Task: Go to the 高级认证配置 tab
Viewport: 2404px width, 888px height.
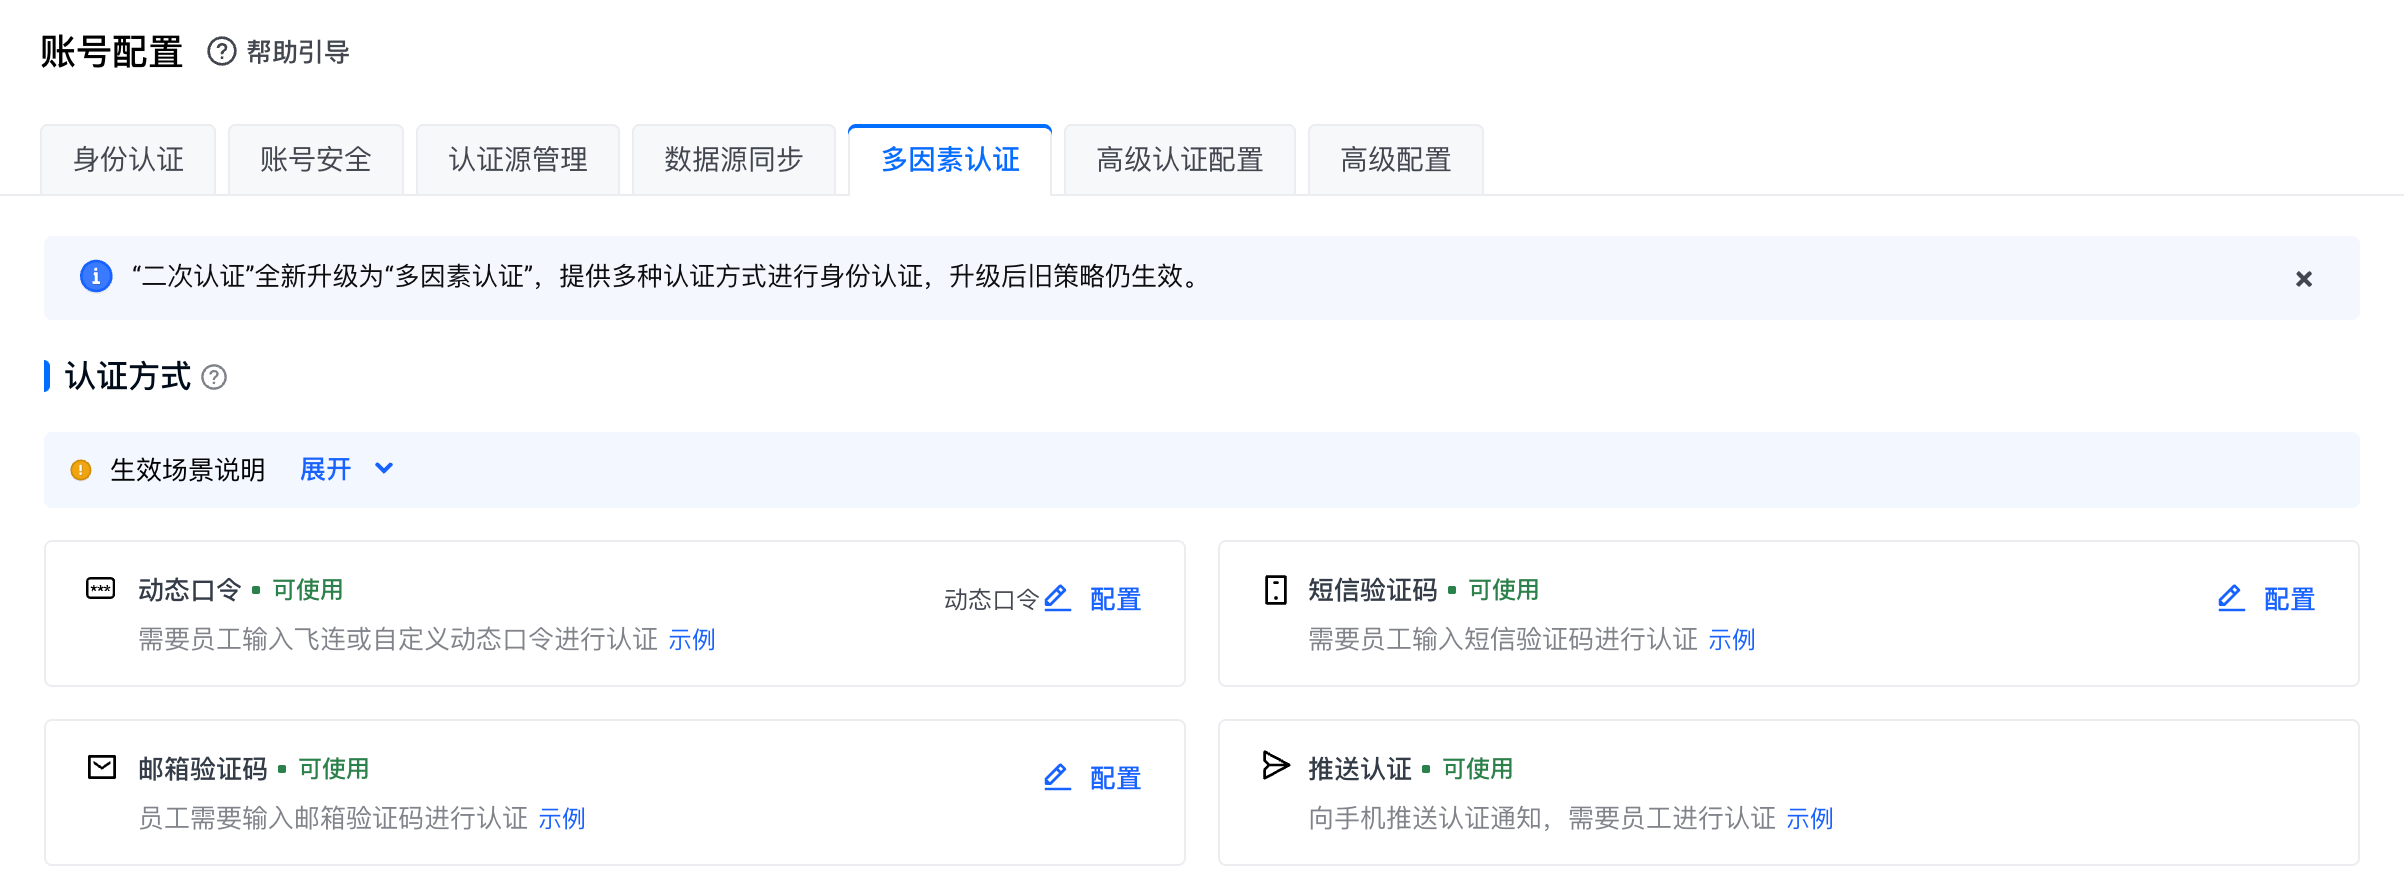Action: pos(1180,160)
